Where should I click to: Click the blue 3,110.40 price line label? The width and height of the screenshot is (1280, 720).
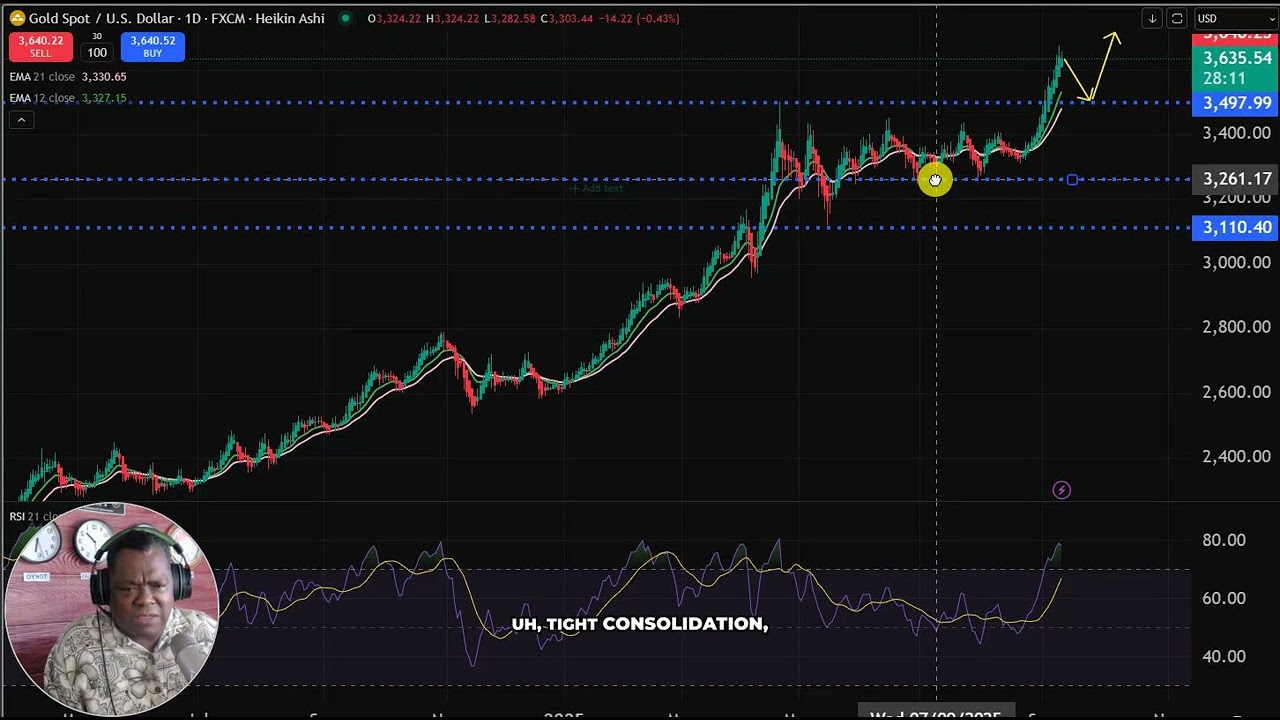[x=1236, y=227]
